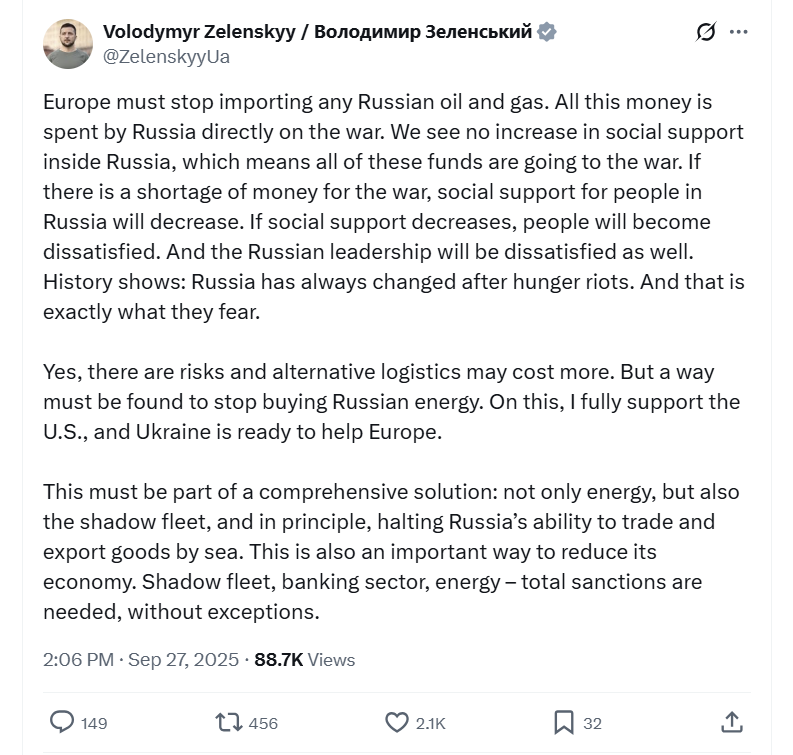Like the post with the heart icon
Viewport: 793px width, 755px height.
coord(397,722)
